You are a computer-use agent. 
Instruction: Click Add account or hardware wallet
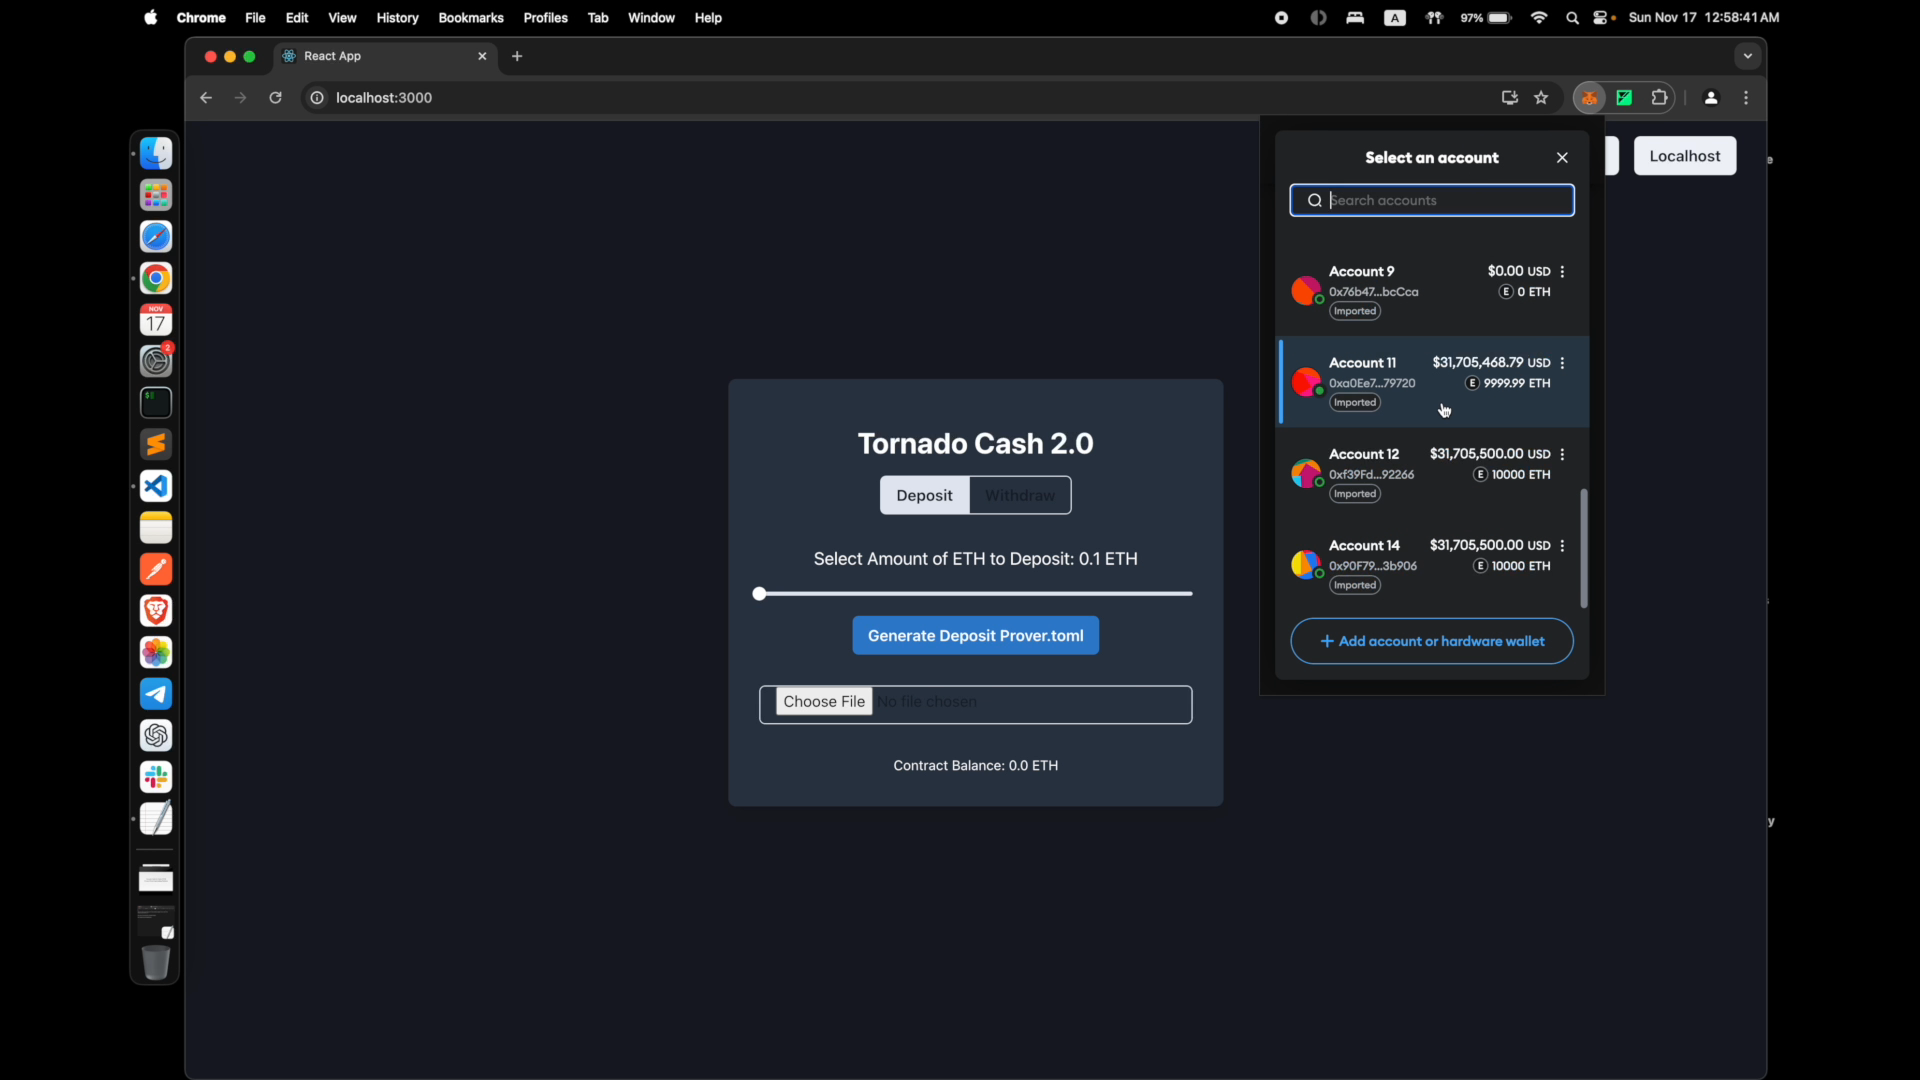click(1432, 641)
